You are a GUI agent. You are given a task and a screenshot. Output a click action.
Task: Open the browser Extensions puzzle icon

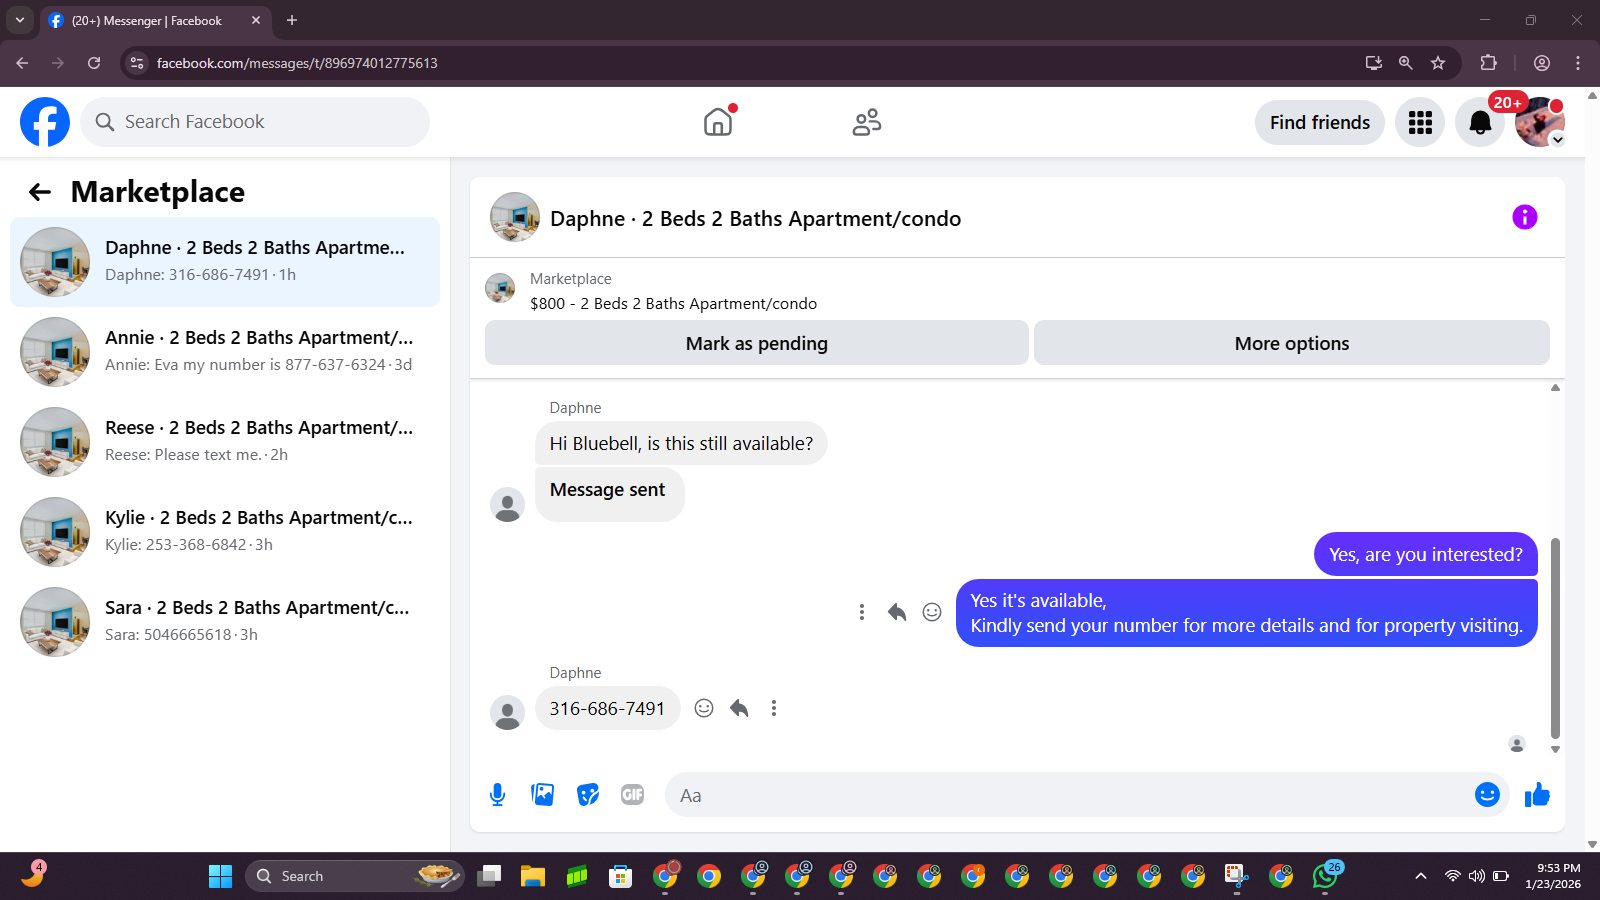pyautogui.click(x=1488, y=63)
